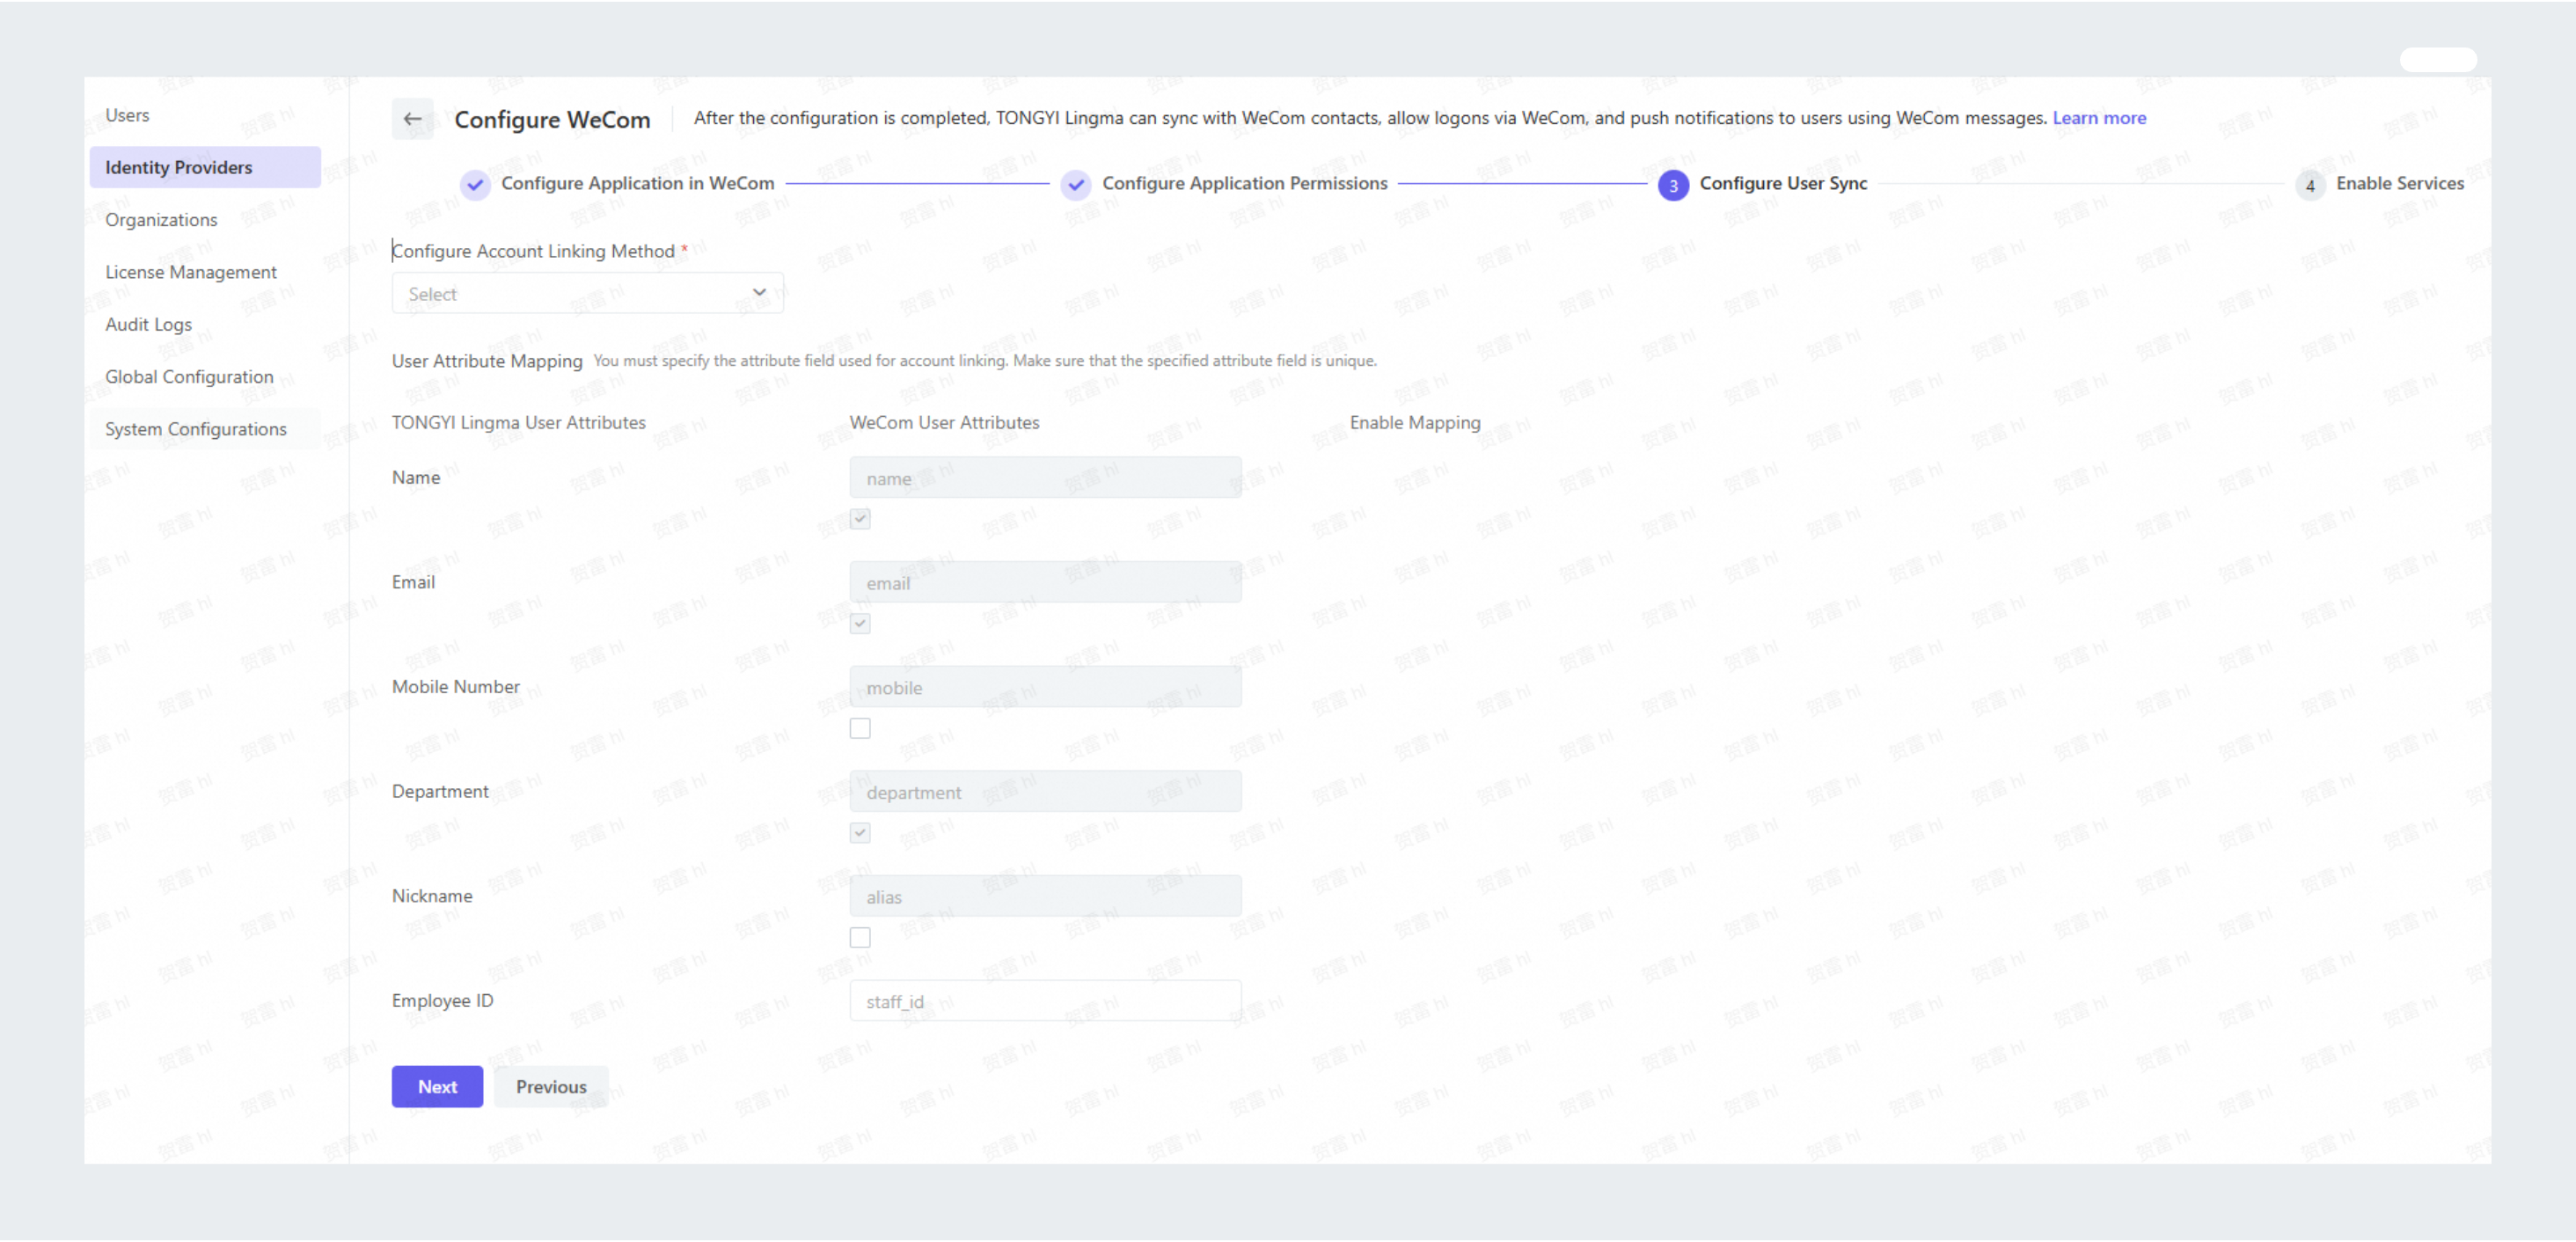Click the completed Configure Application in WeCom step icon
Image resolution: width=2576 pixels, height=1242 pixels.
click(x=475, y=185)
